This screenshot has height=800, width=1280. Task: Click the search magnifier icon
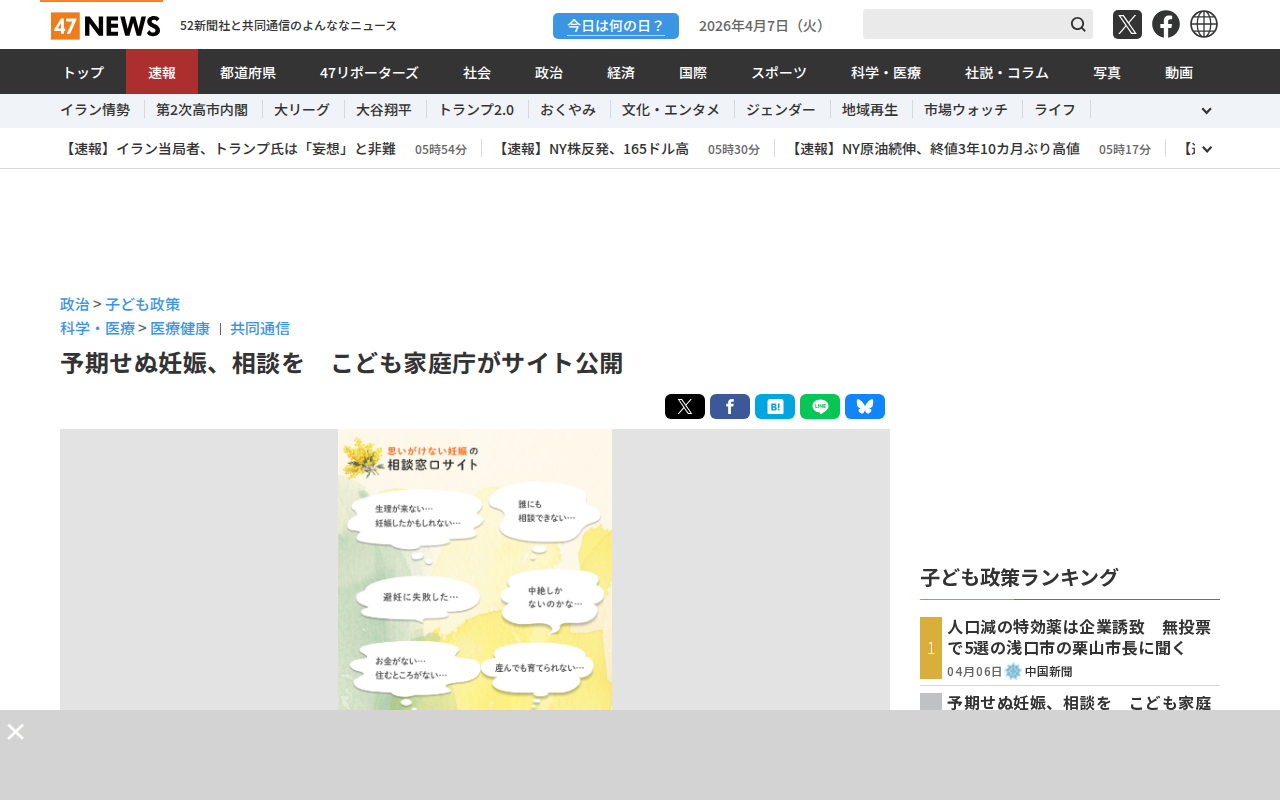pyautogui.click(x=1078, y=24)
